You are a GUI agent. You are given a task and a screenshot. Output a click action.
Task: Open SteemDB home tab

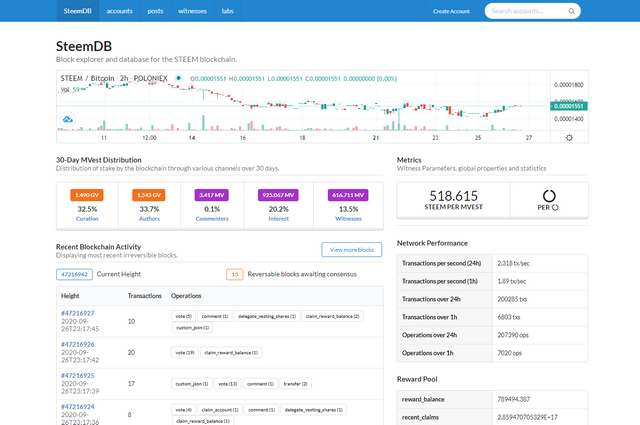78,11
